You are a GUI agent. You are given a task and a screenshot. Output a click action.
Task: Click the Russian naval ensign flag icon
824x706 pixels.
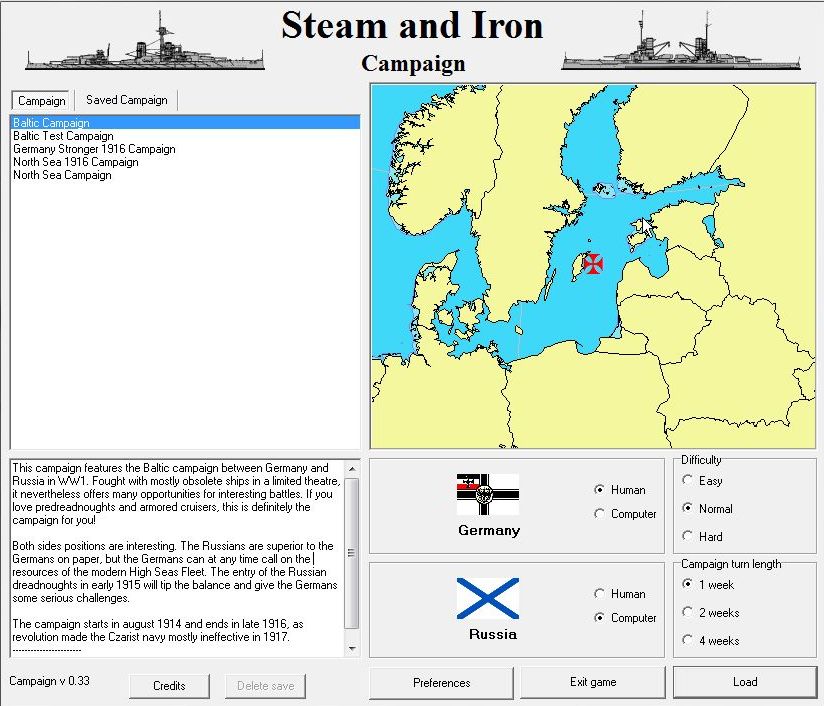(x=487, y=598)
